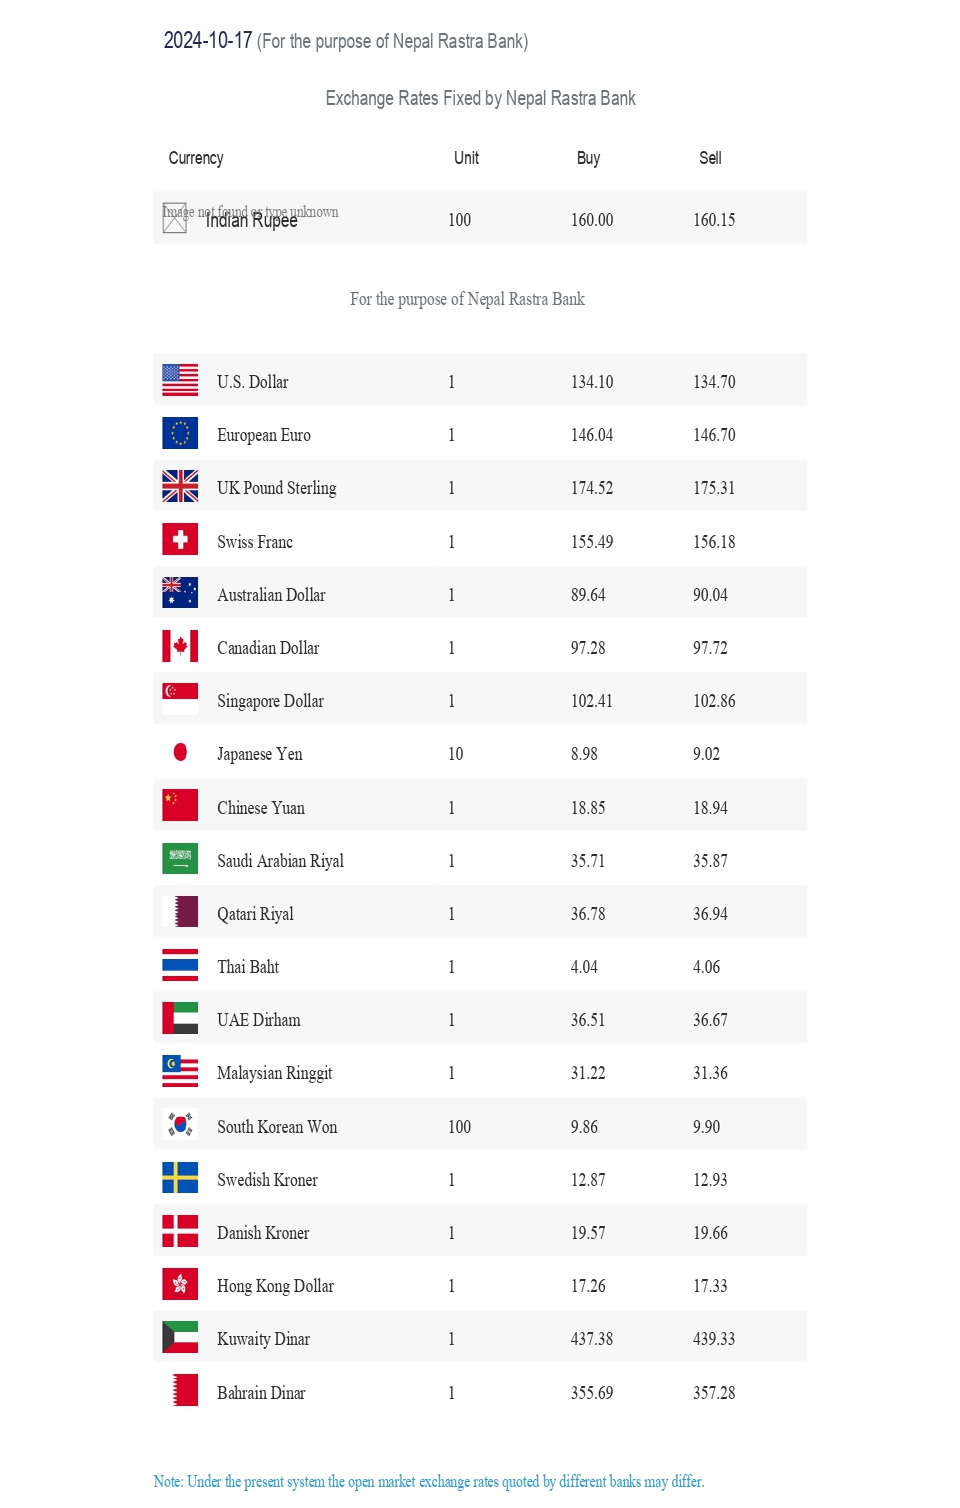Select the Canadian Dollar flag icon
Screen dimensions: 960x1508
pyautogui.click(x=180, y=646)
